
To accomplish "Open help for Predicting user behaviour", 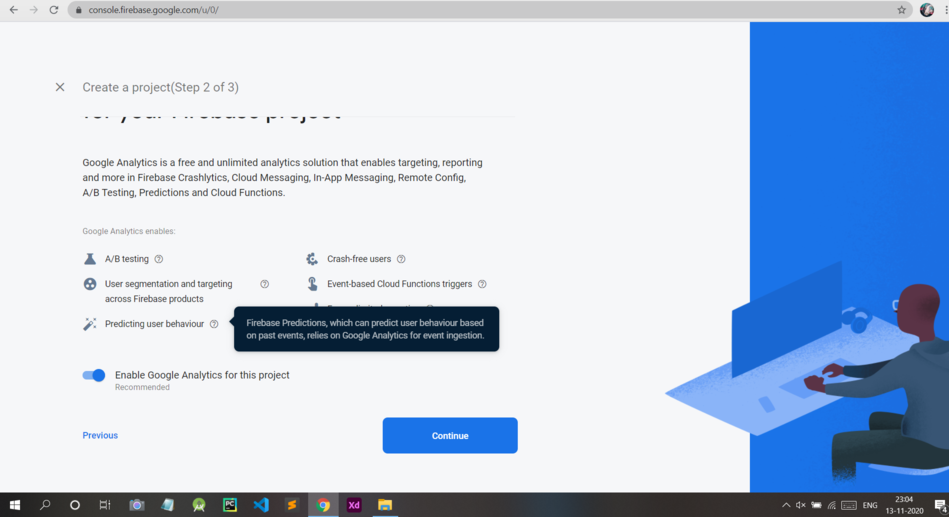I will (x=214, y=324).
